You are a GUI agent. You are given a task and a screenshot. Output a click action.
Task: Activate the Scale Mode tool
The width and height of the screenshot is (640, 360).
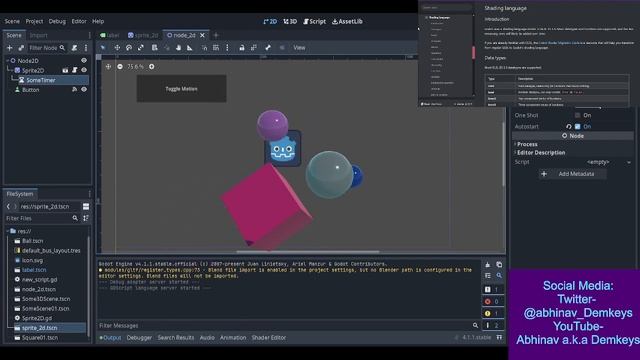coord(141,48)
